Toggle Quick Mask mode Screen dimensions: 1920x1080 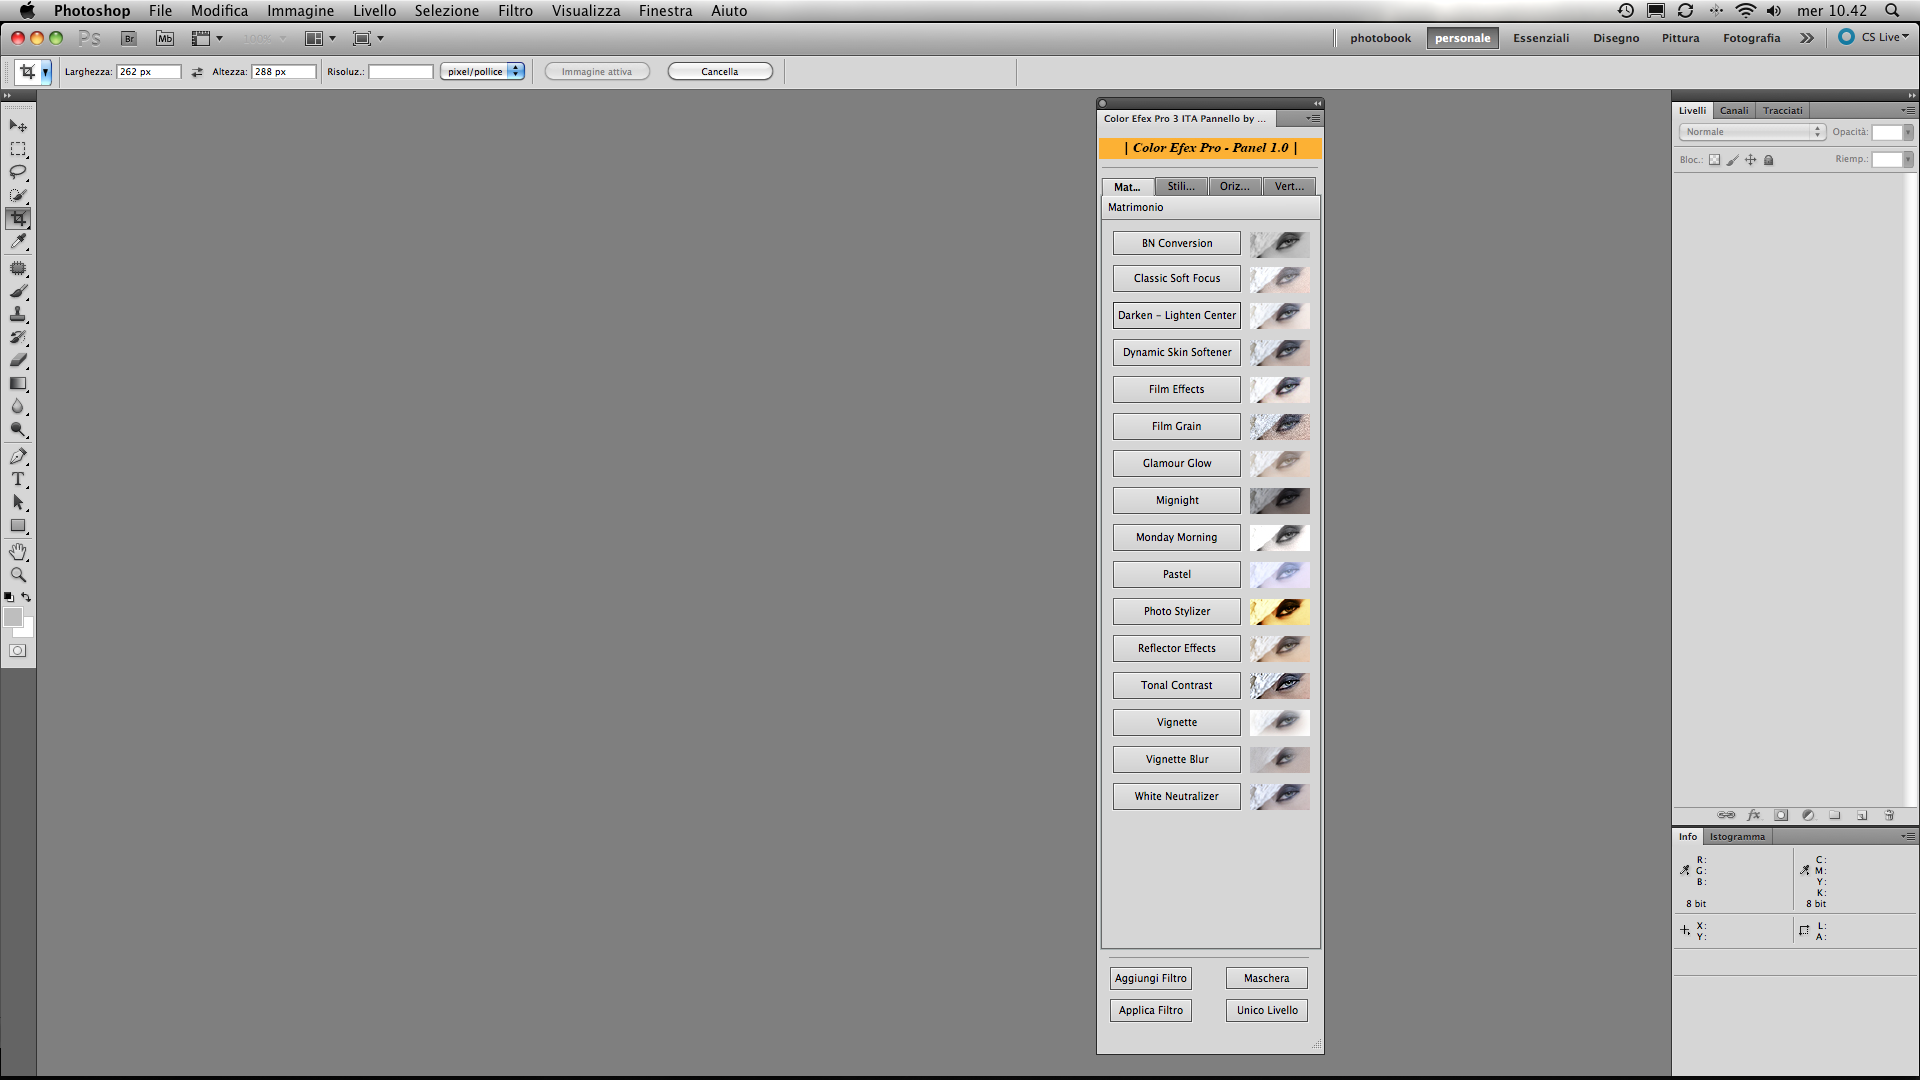(x=18, y=650)
